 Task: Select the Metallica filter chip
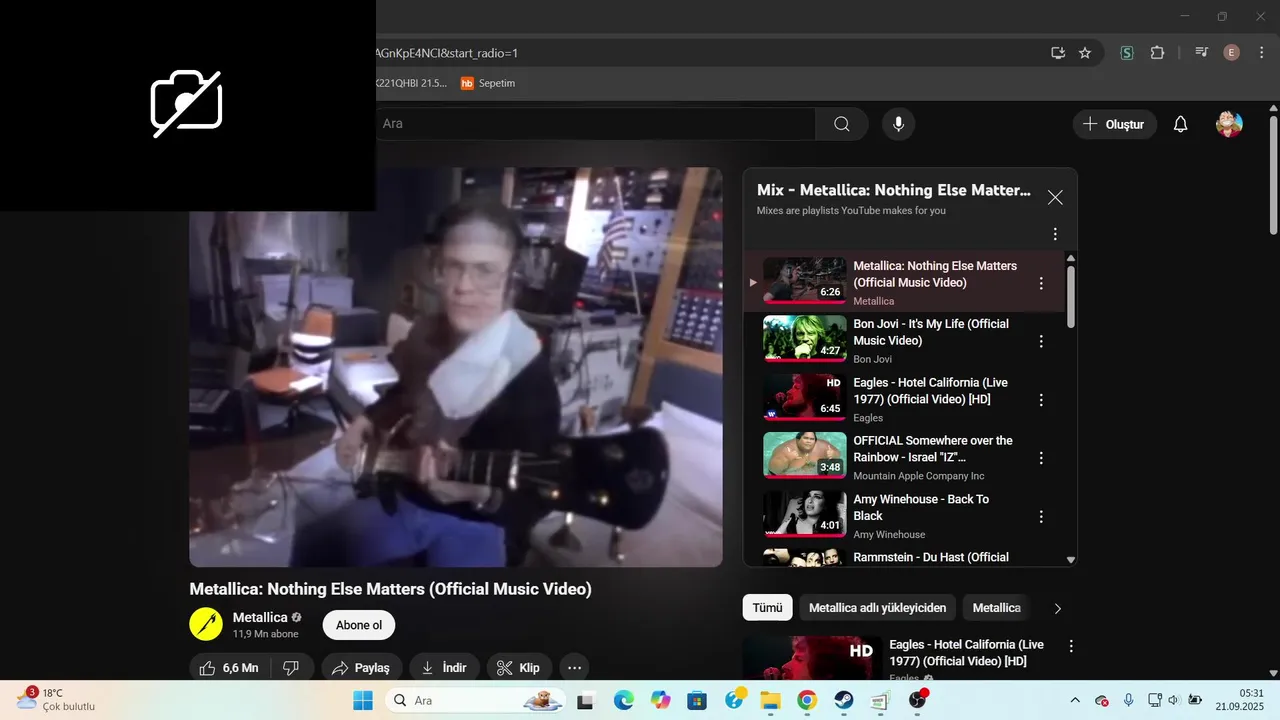(996, 607)
